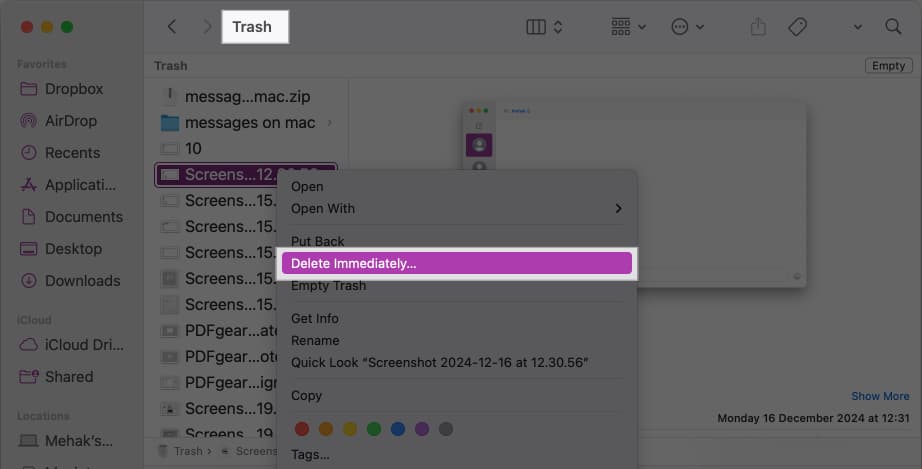Viewport: 922px width, 469px height.
Task: Click the Share toolbar icon
Action: pos(758,26)
